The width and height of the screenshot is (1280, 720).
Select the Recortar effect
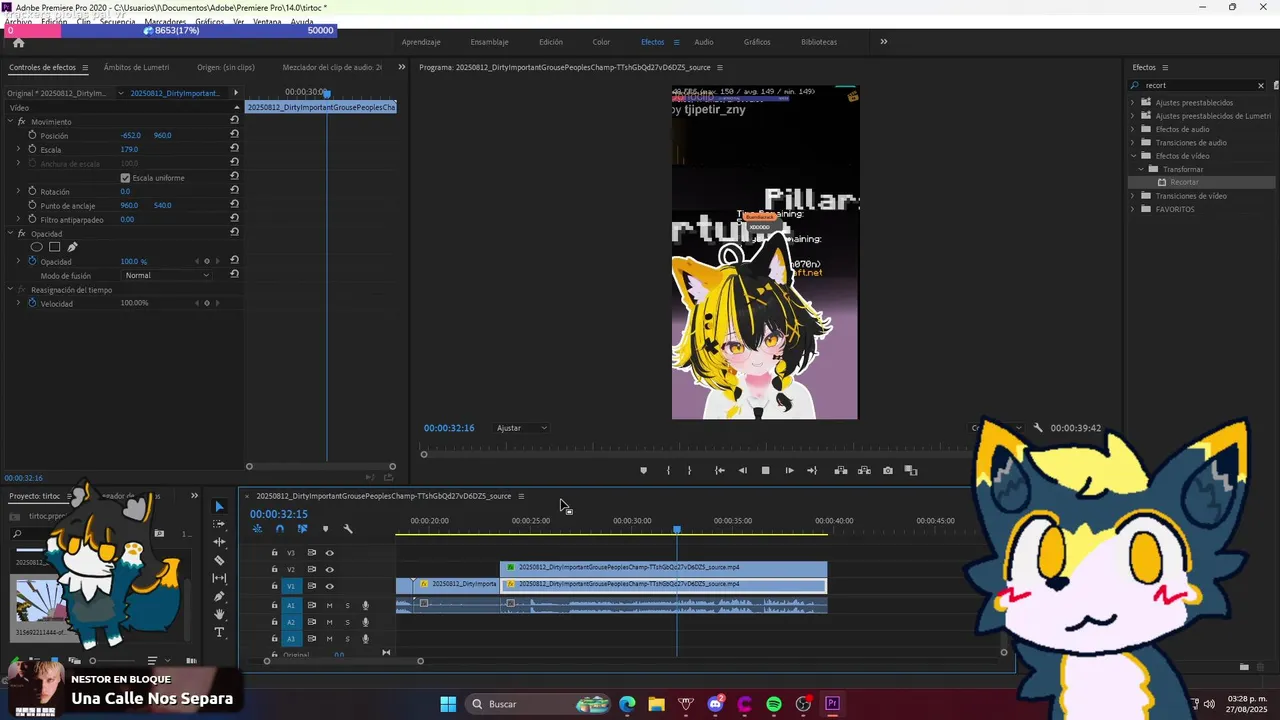[x=1184, y=182]
